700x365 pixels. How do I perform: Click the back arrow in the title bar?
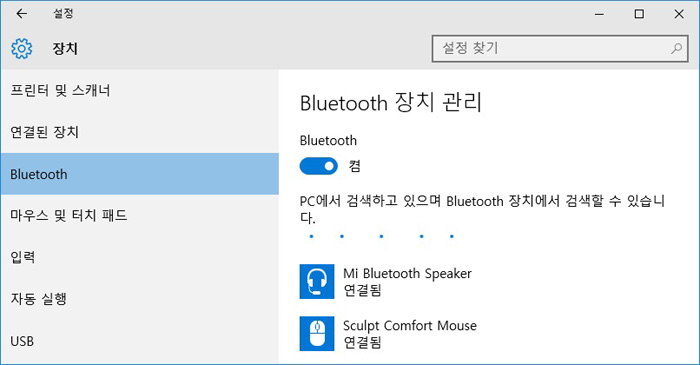21,14
